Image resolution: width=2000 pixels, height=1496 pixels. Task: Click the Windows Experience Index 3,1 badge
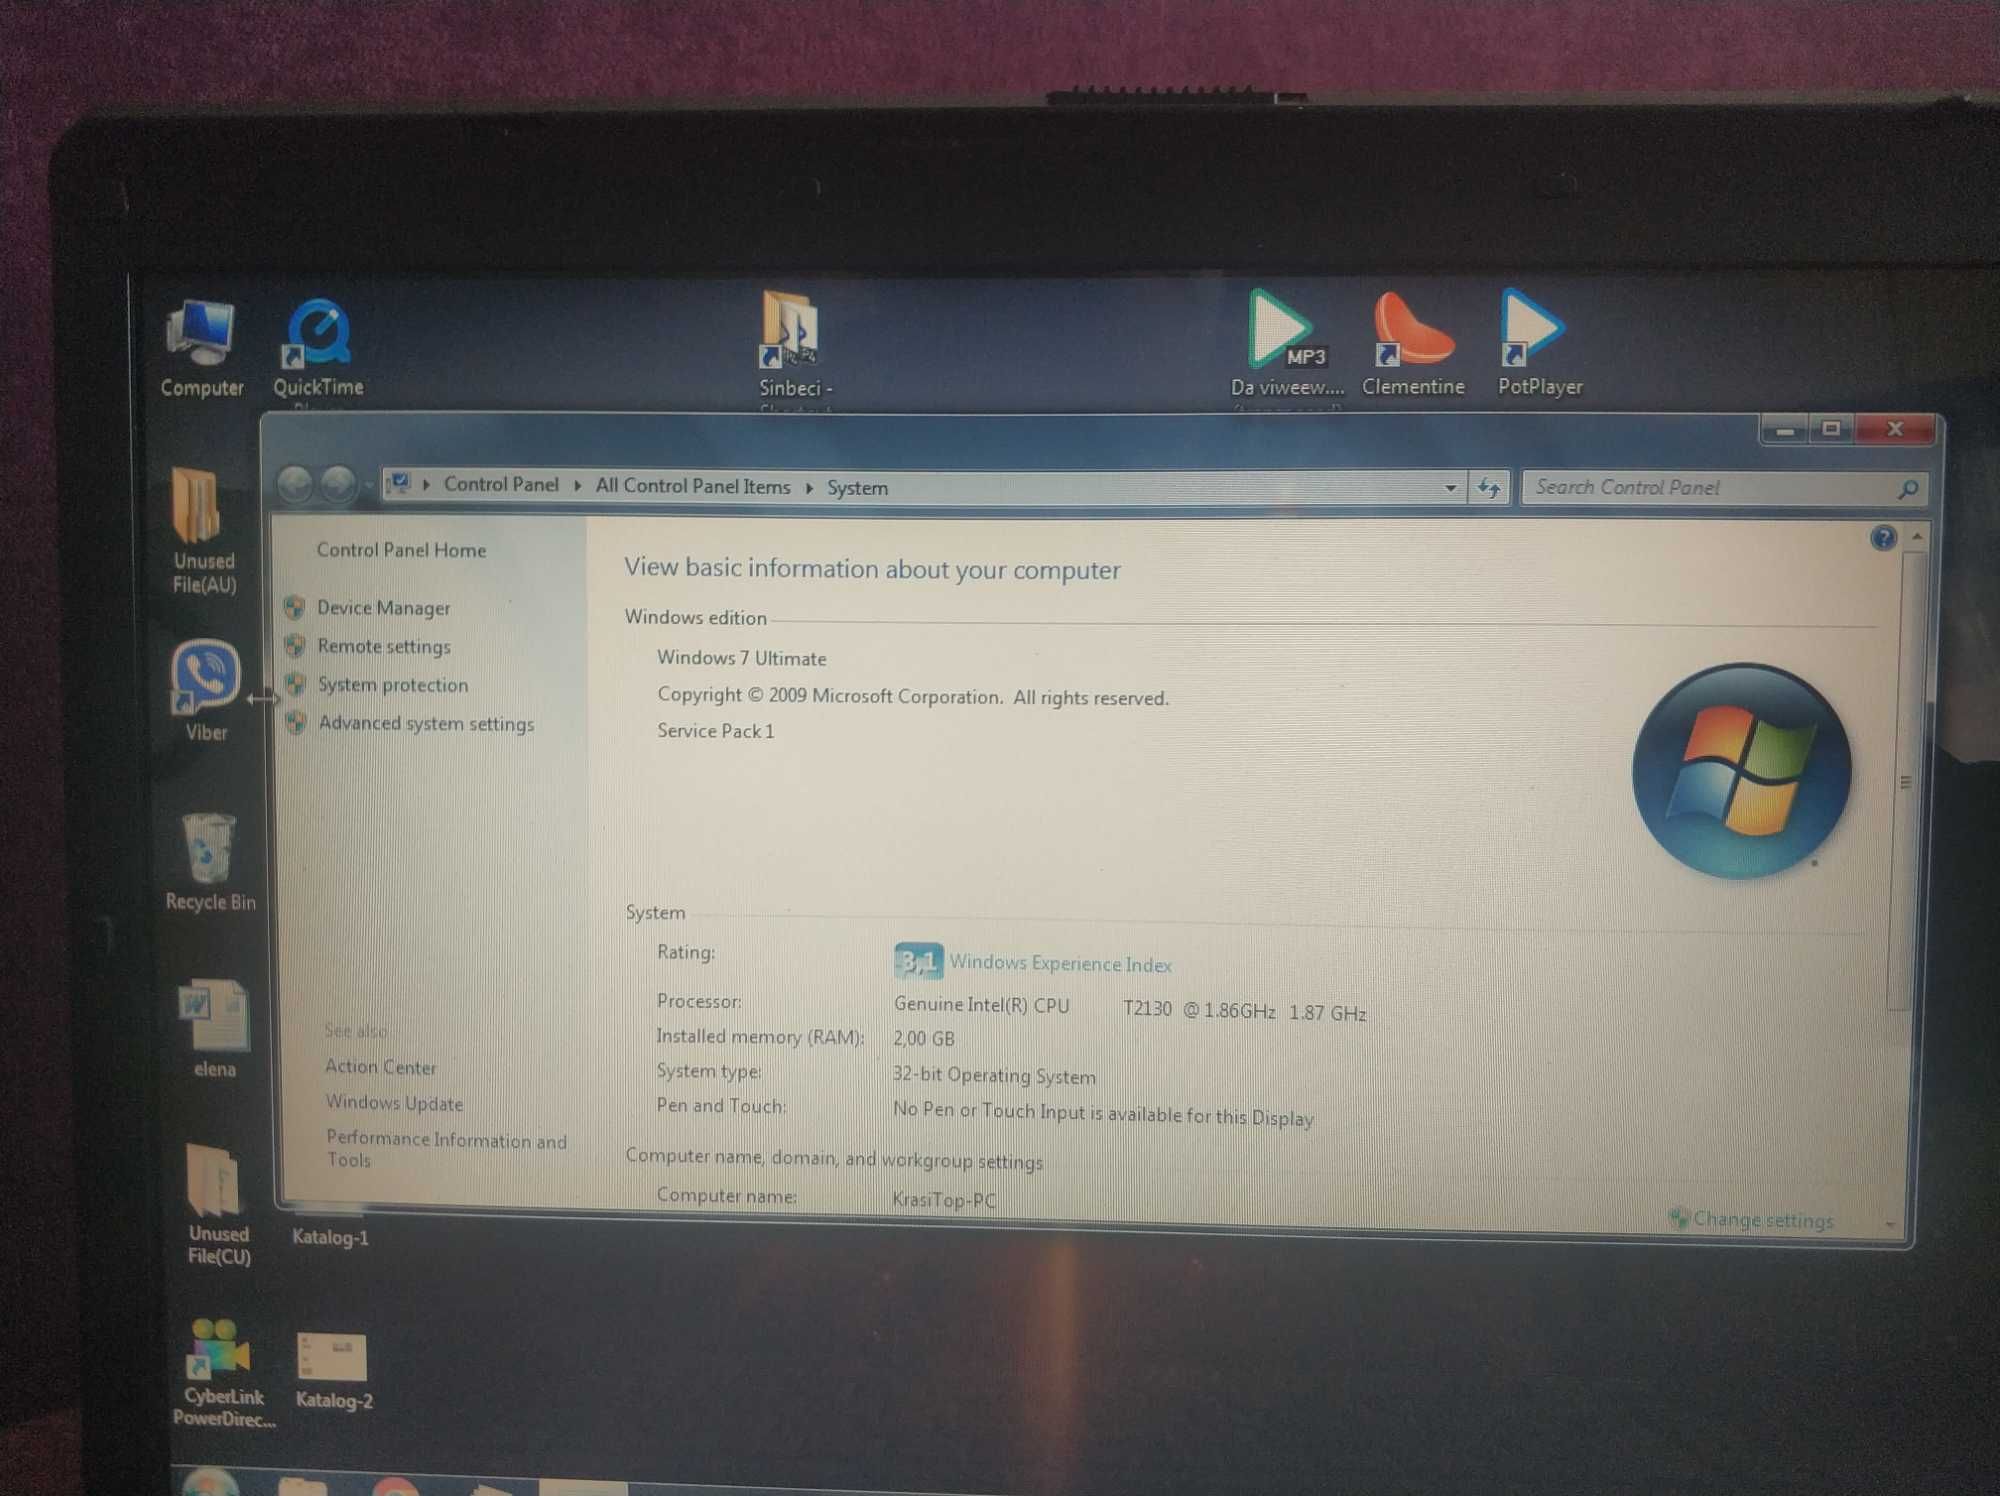(x=917, y=961)
